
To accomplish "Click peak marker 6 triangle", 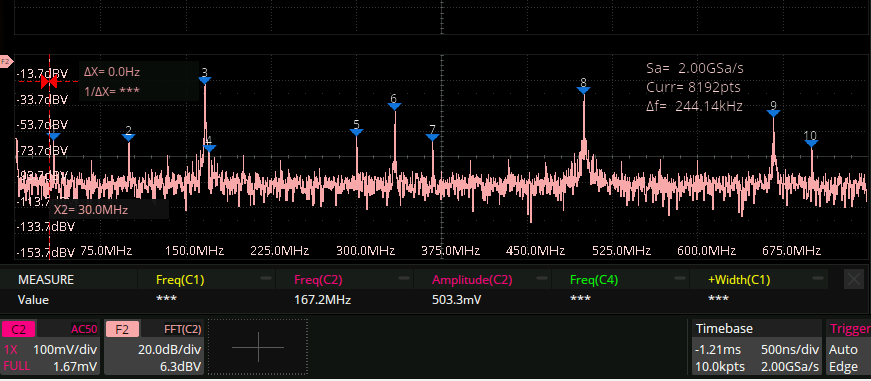I will [x=394, y=107].
